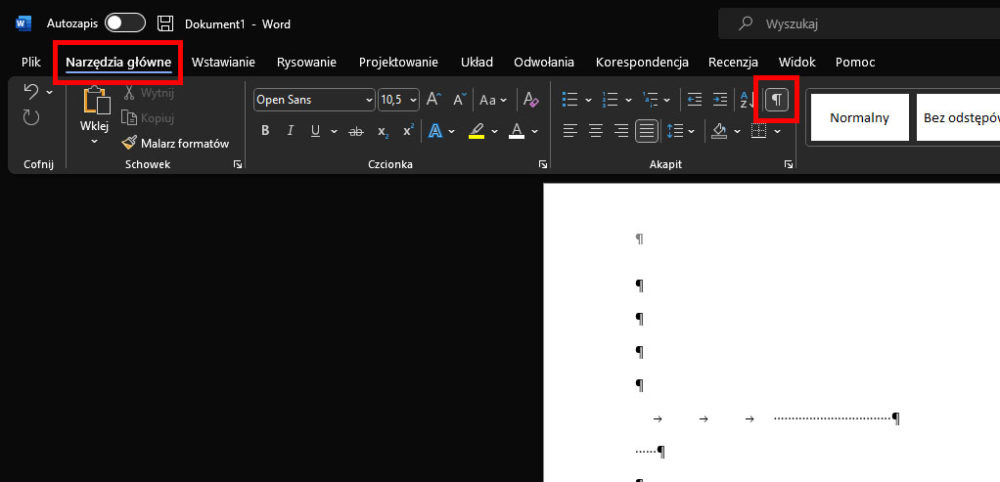Toggle superscript formatting

408,131
